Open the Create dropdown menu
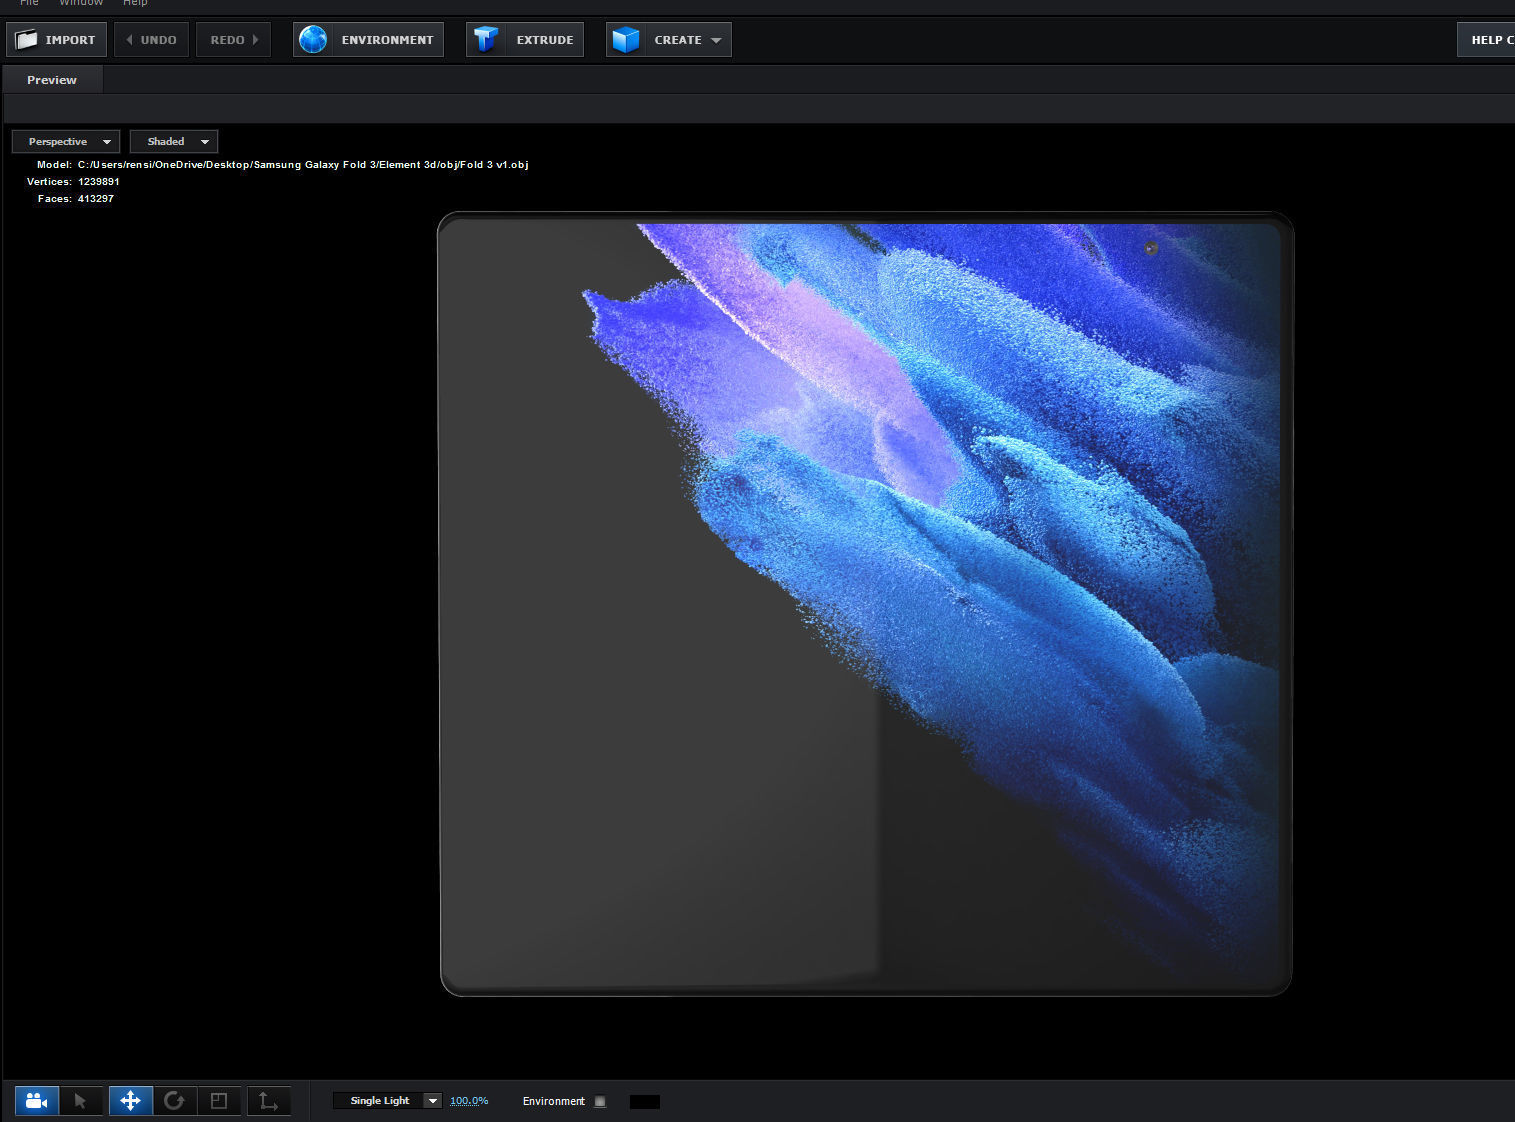This screenshot has height=1122, width=1515. [669, 40]
